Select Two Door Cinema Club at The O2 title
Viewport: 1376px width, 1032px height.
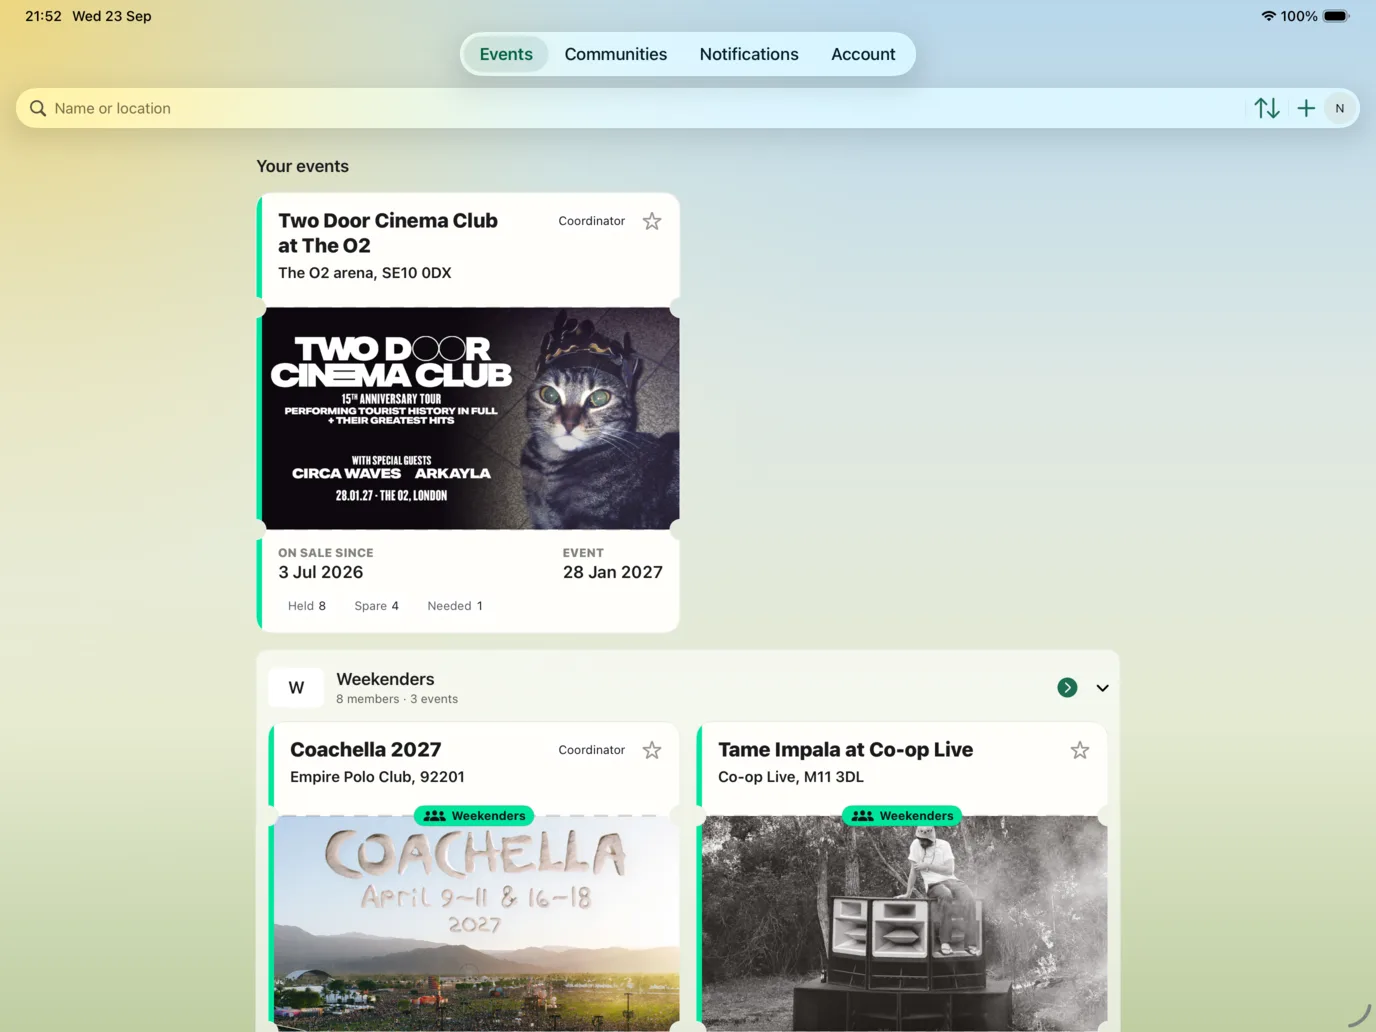[388, 233]
